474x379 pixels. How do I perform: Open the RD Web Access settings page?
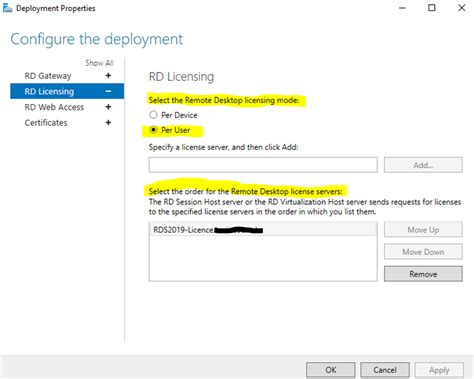54,107
